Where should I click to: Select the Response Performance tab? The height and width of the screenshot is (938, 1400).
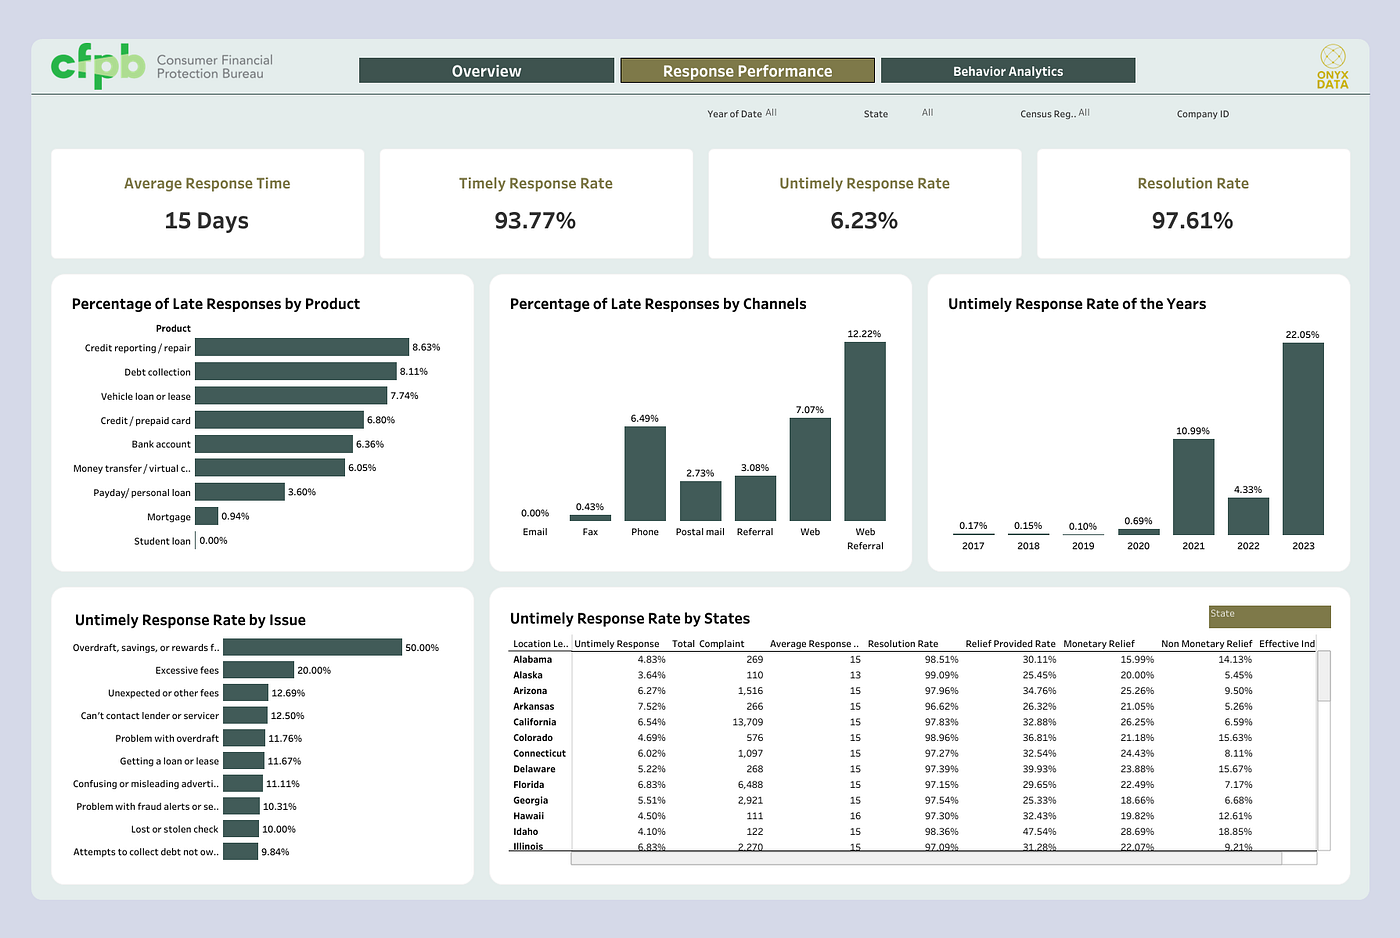tap(747, 71)
